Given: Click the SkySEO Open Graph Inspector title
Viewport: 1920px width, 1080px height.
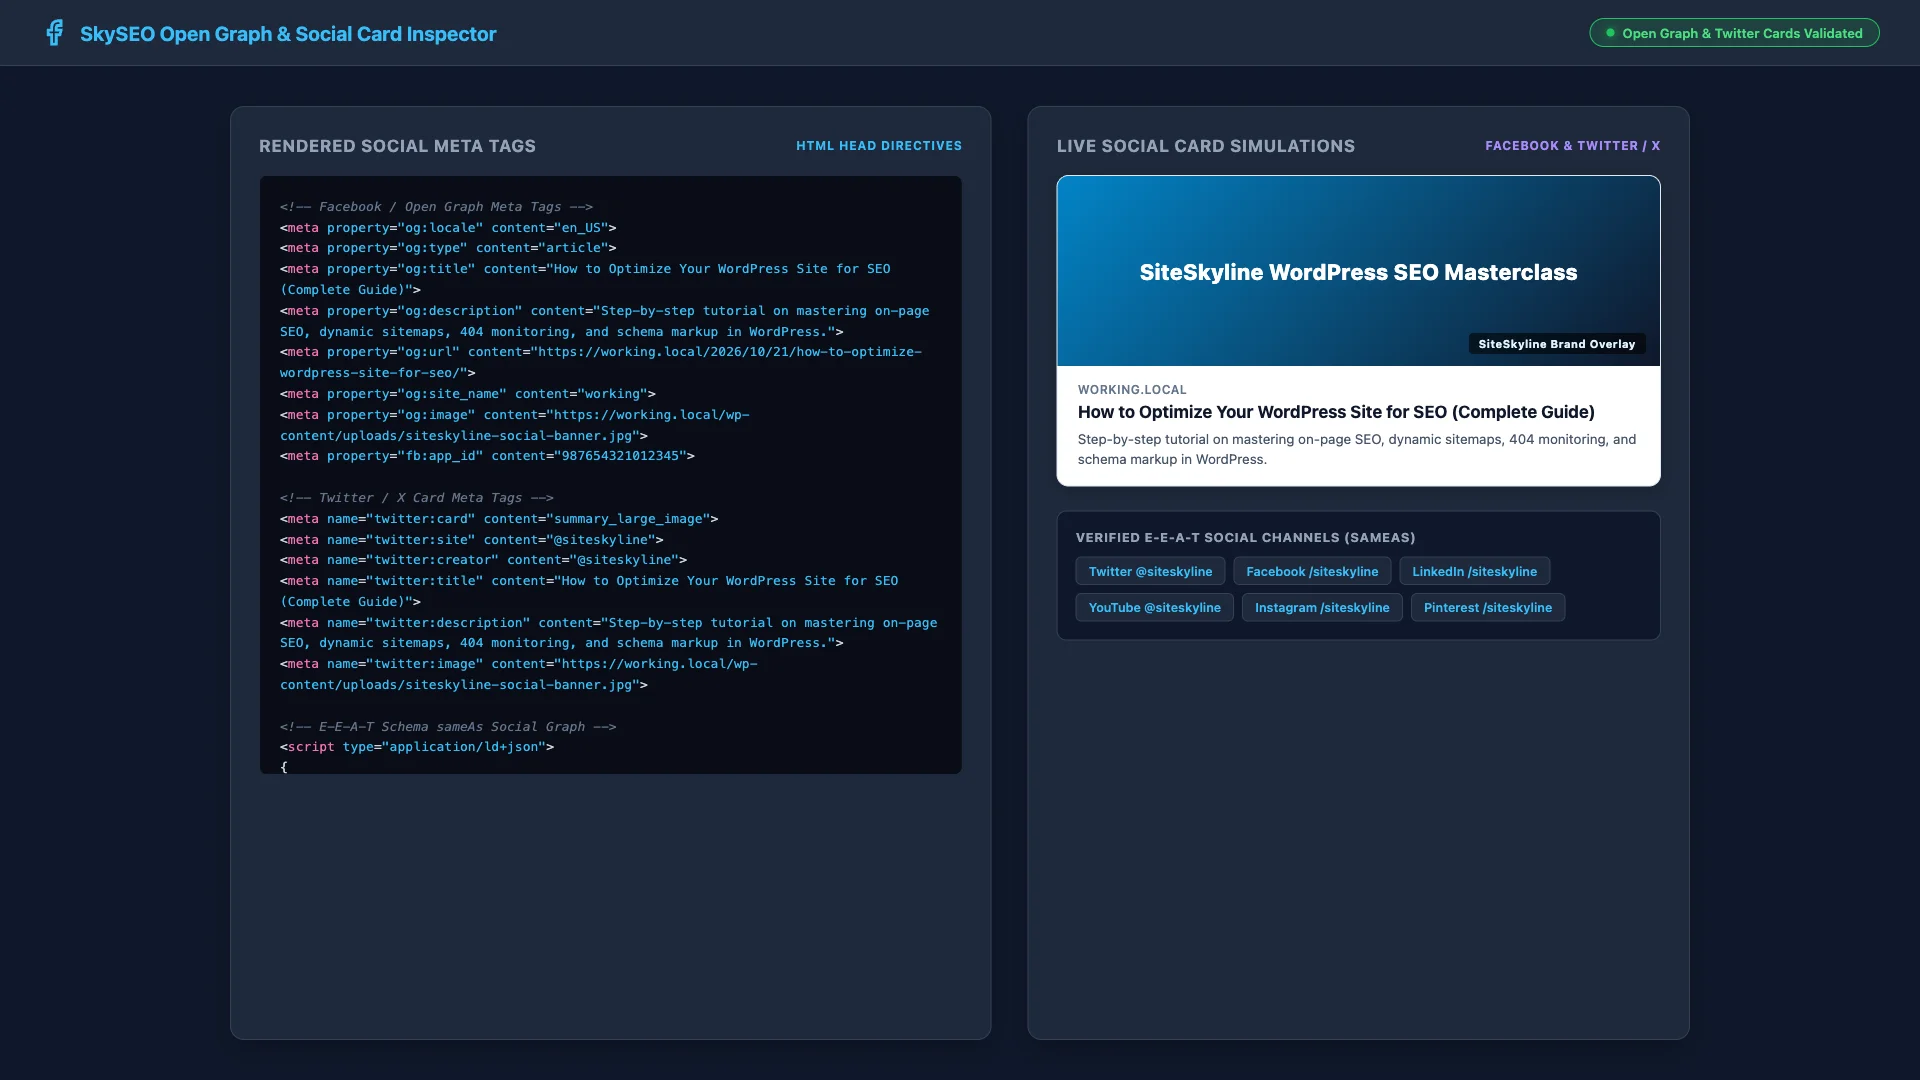Looking at the screenshot, I should [x=288, y=34].
